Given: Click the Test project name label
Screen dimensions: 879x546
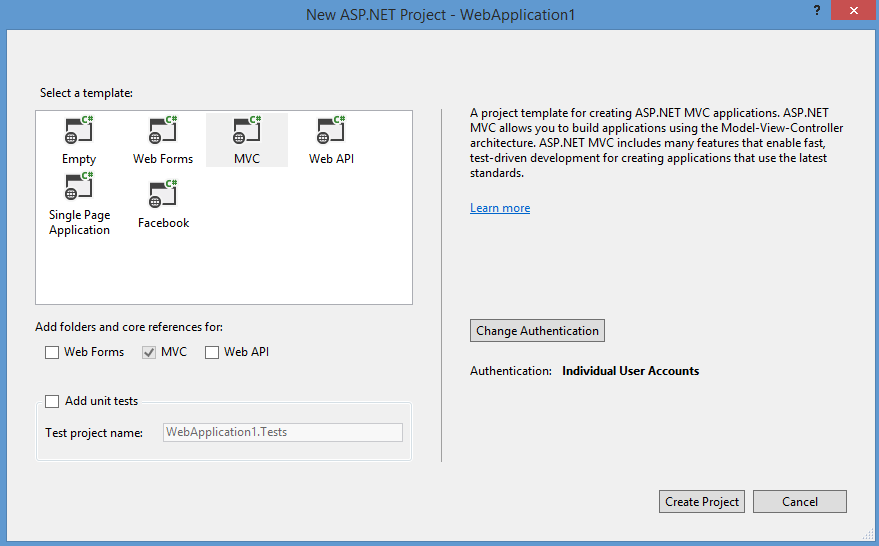Looking at the screenshot, I should click(x=94, y=433).
